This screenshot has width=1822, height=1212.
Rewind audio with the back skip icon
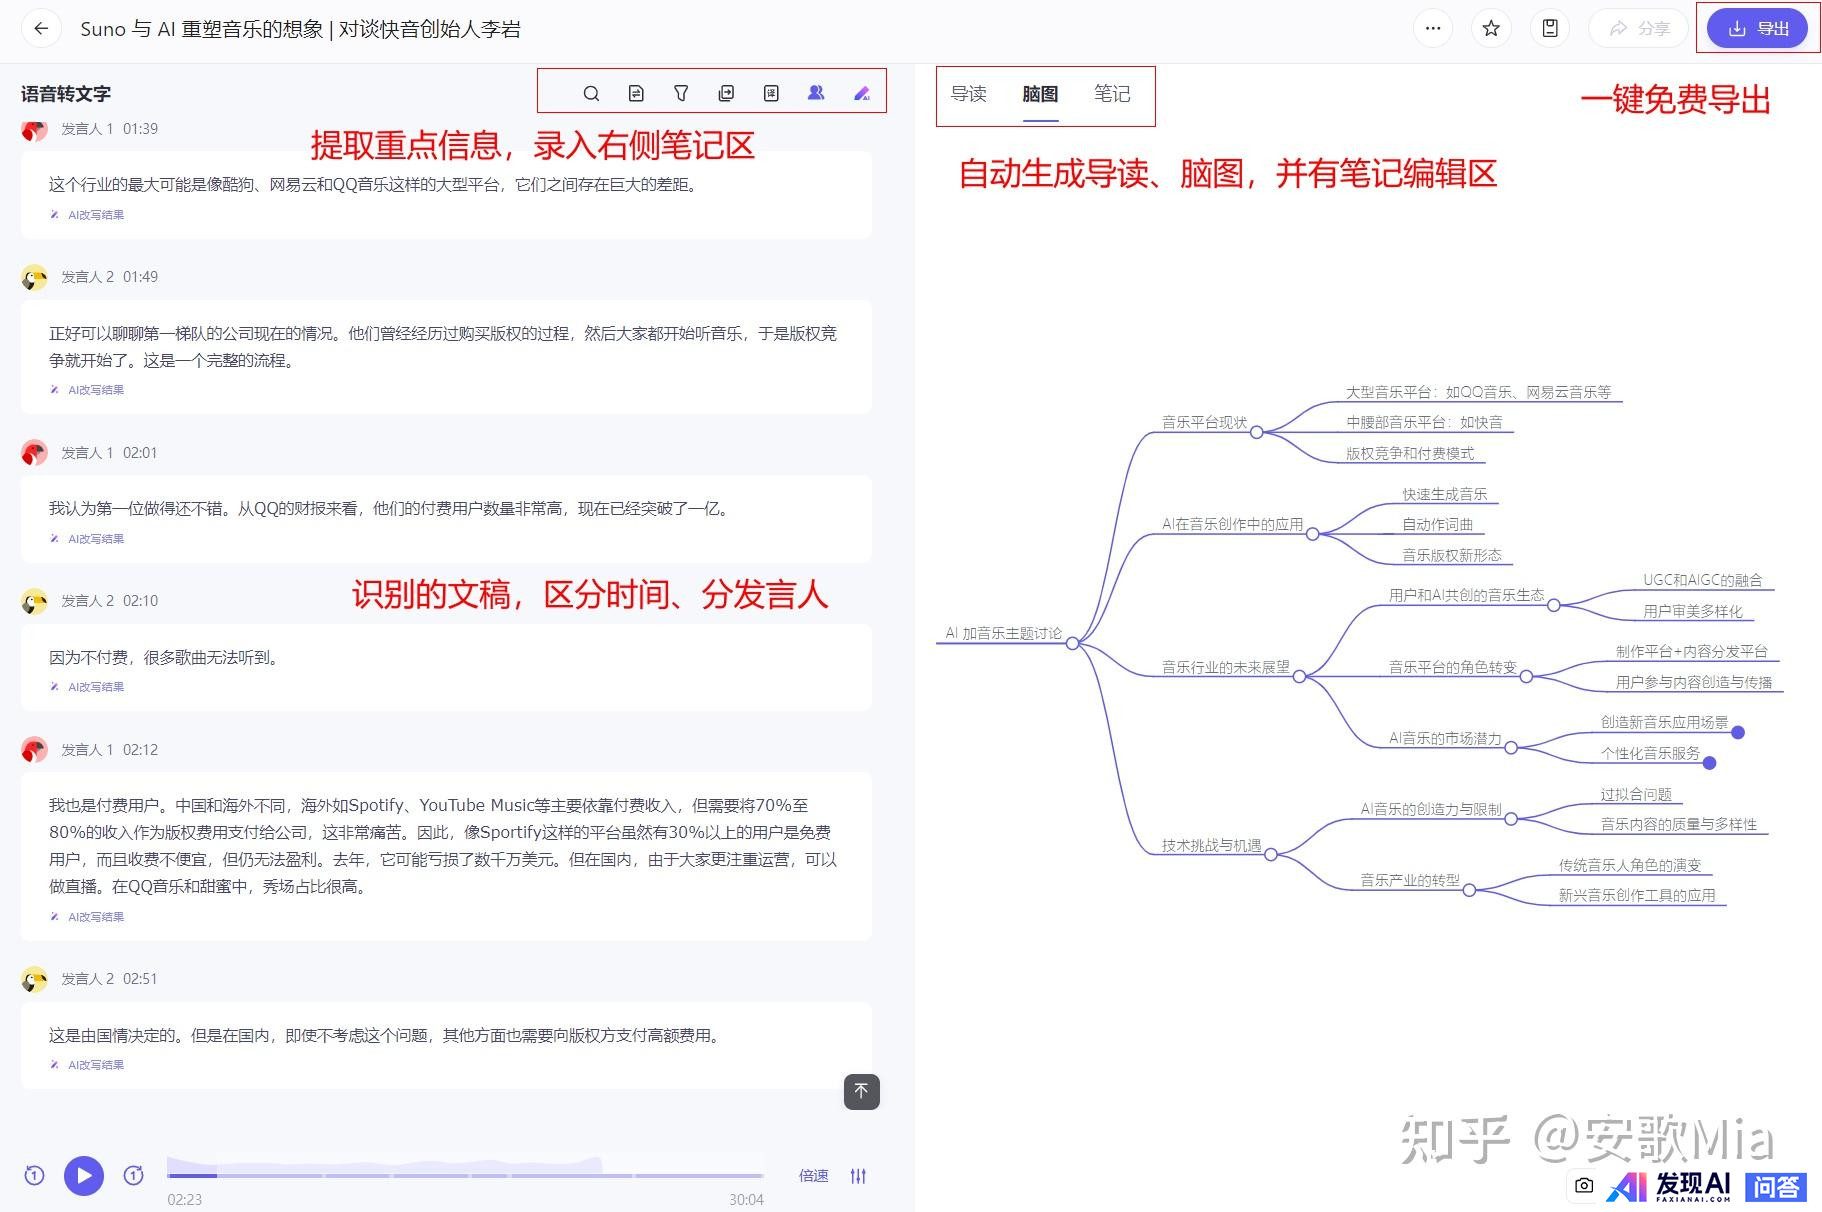point(34,1175)
